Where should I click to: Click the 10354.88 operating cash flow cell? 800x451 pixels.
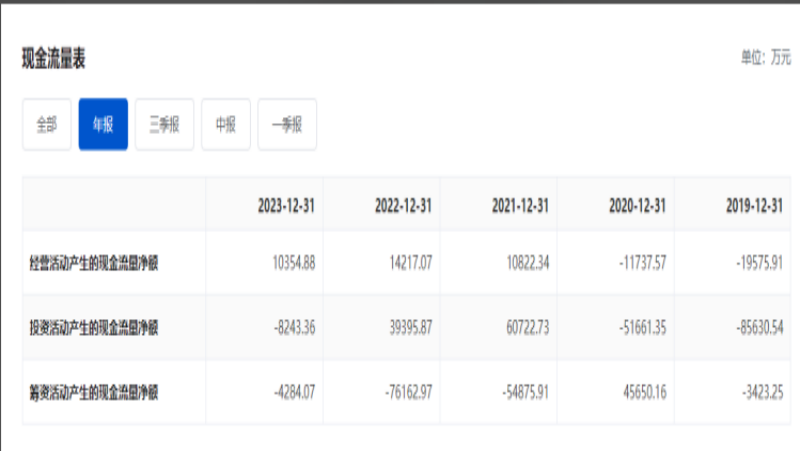point(293,264)
